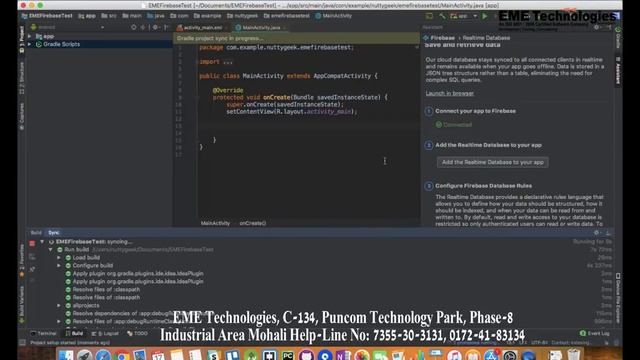Click the collapse all icon in project panel
This screenshot has width=640, height=360.
click(143, 27)
